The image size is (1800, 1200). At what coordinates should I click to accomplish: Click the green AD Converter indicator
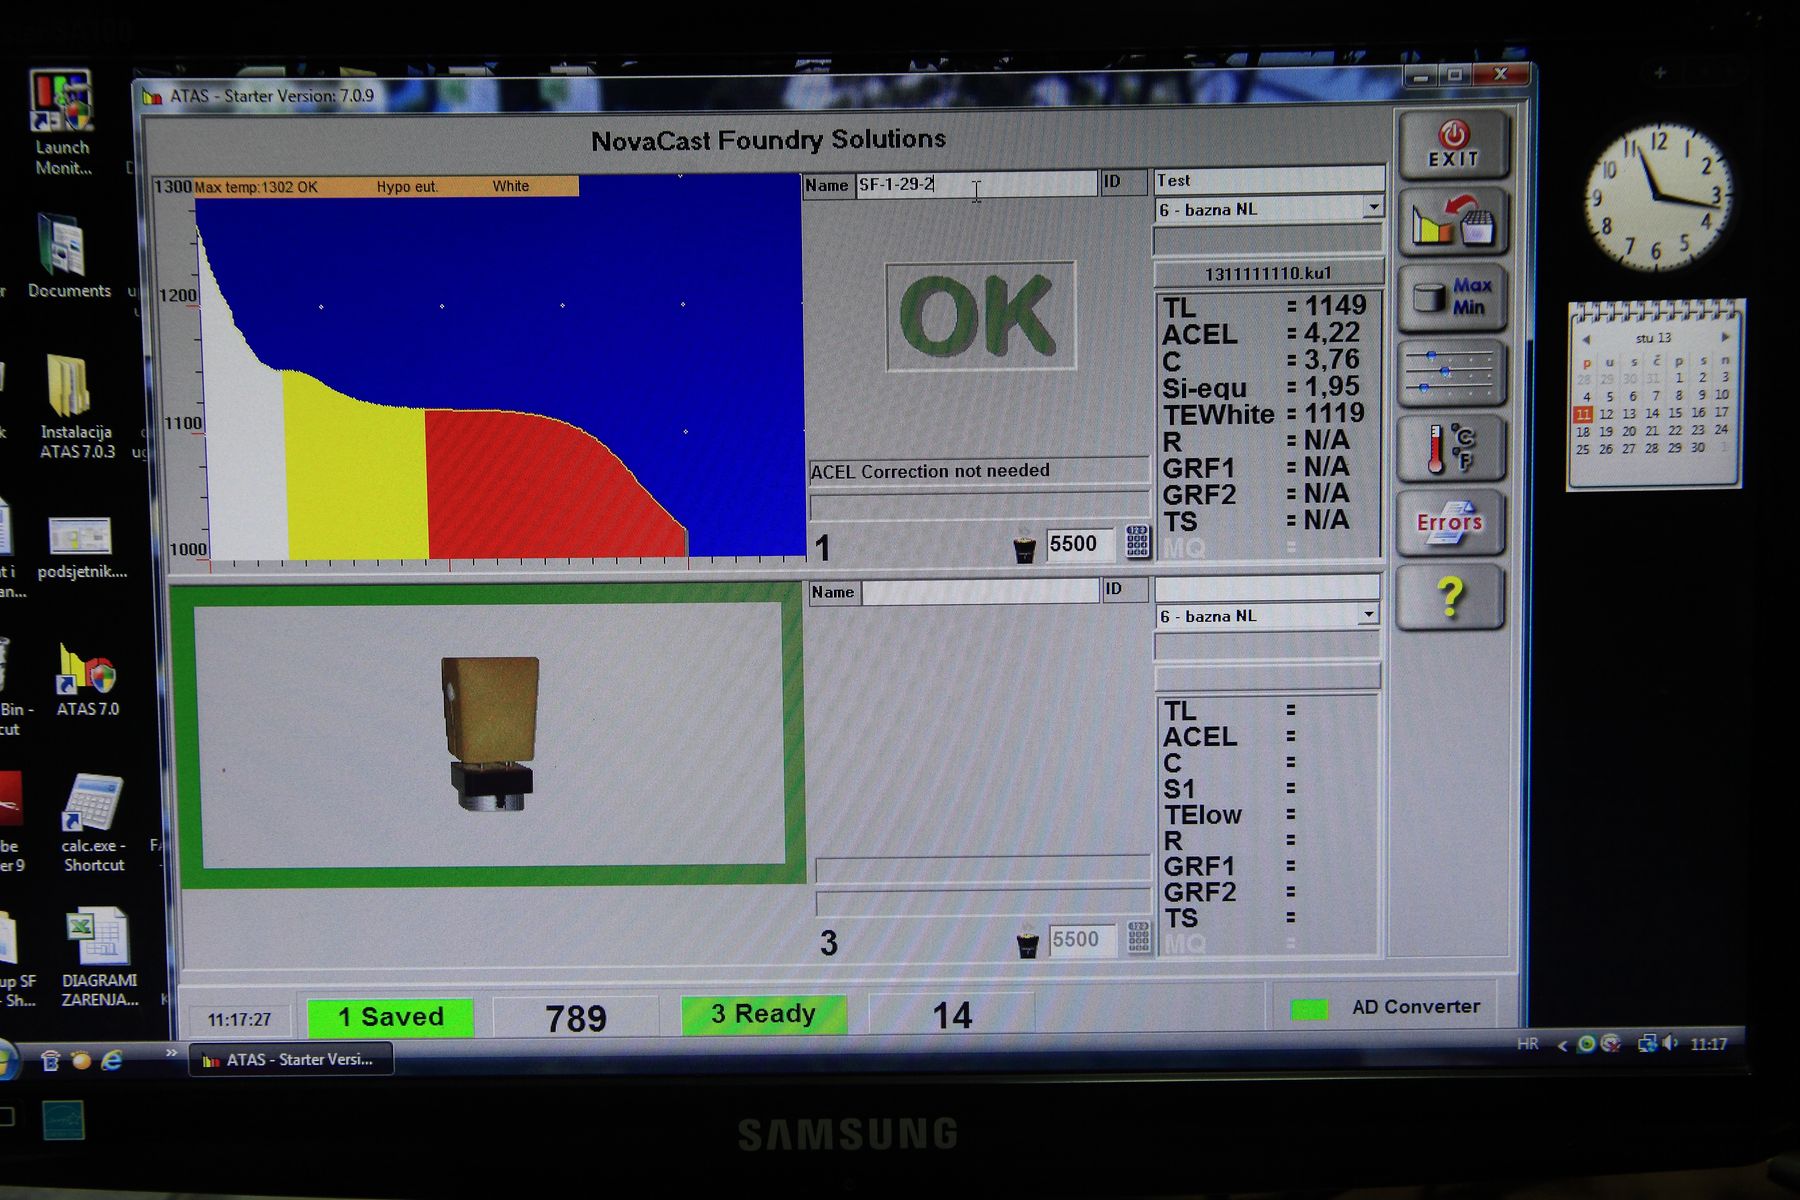tap(1309, 1009)
